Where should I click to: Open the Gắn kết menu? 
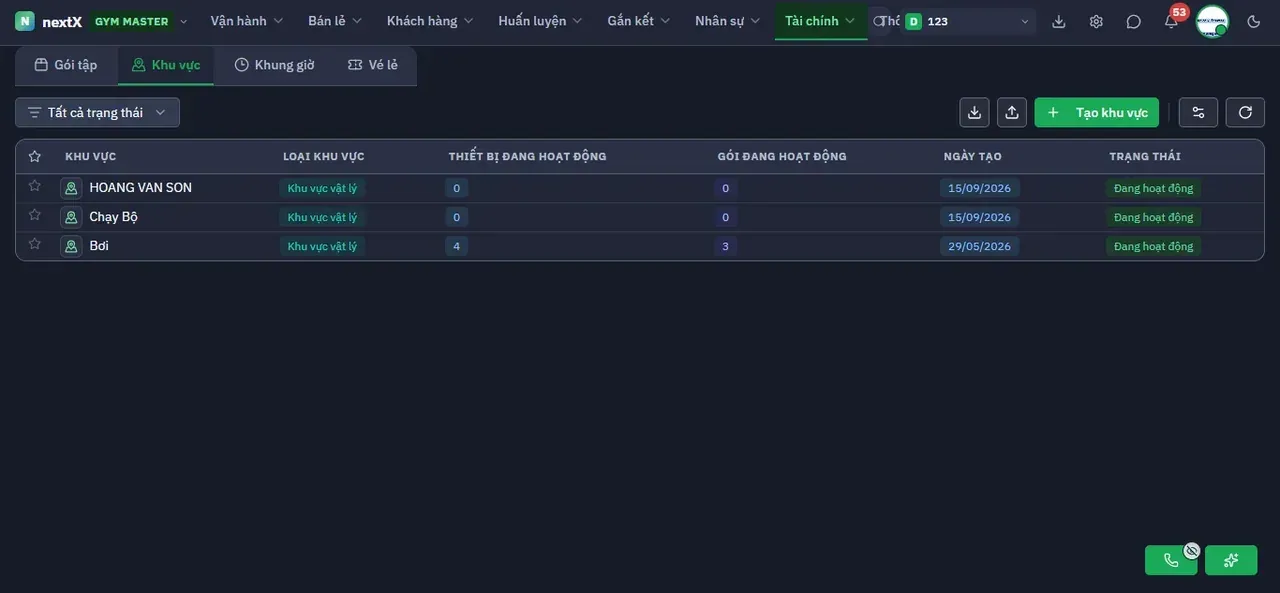click(638, 21)
